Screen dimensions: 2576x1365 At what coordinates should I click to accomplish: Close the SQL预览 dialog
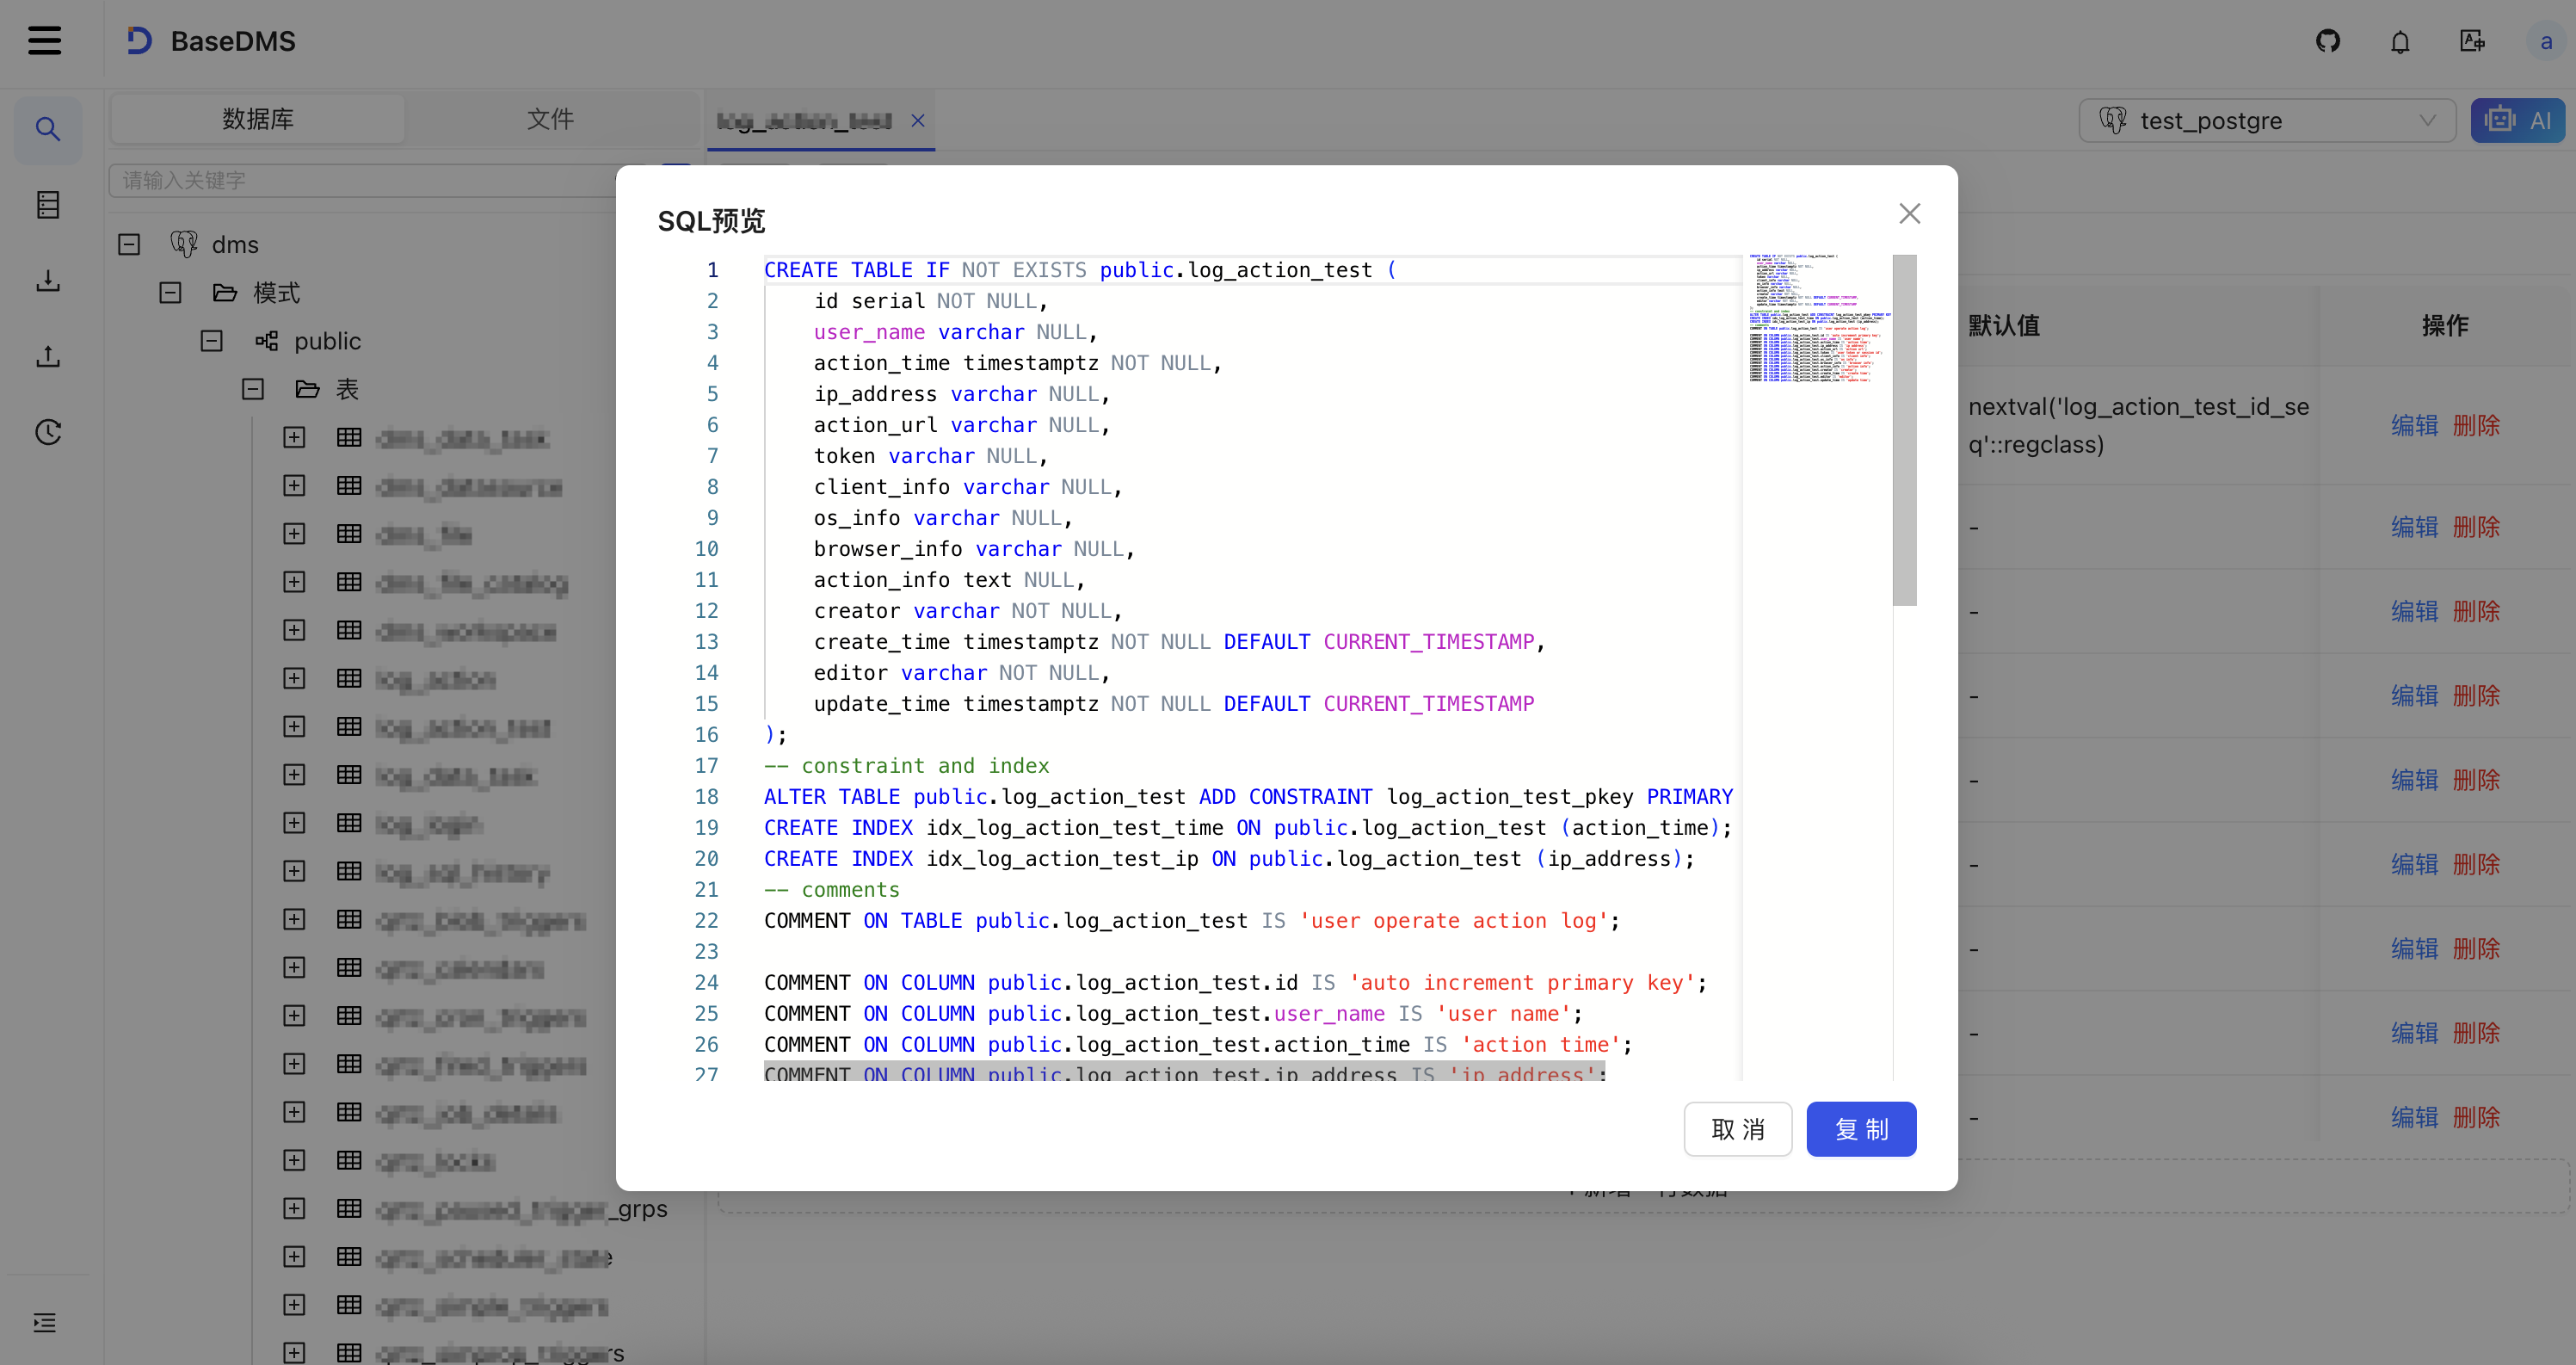click(x=1909, y=214)
